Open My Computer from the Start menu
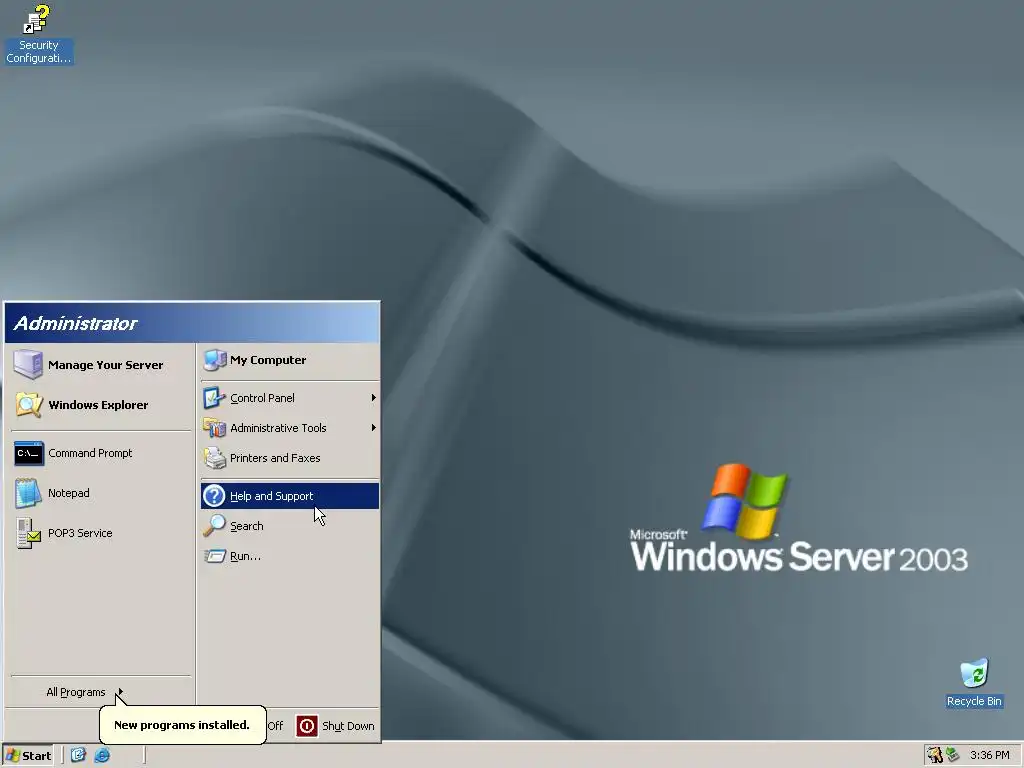 [x=289, y=360]
